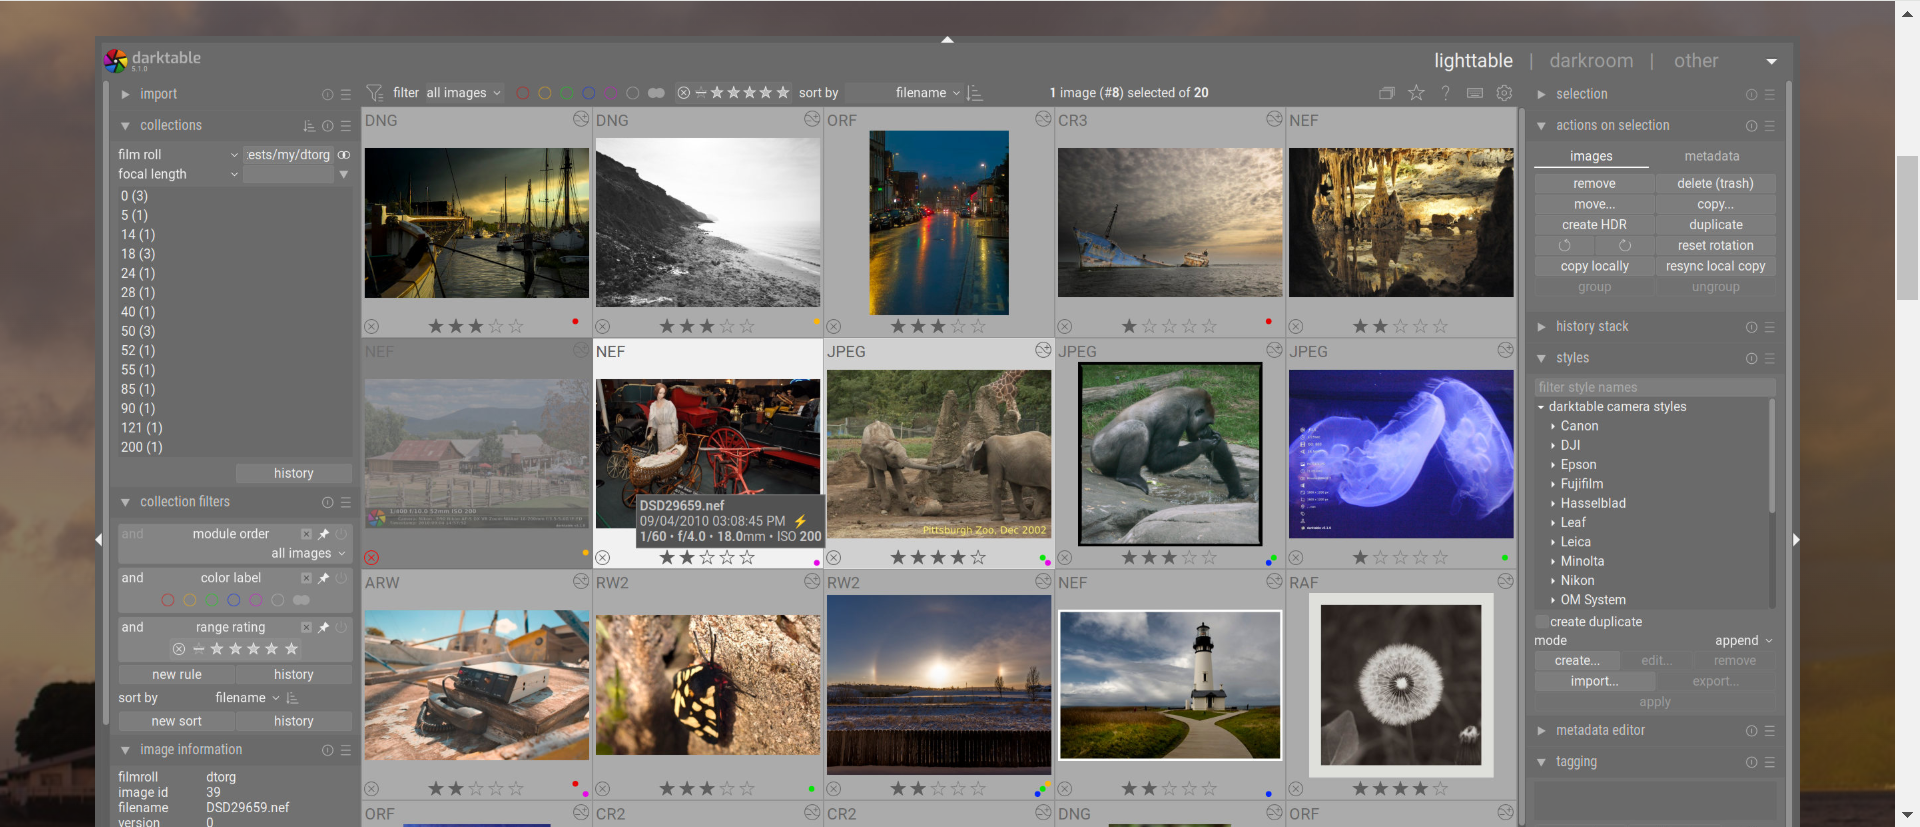Enable create duplicate checkbox in styles

point(1541,622)
